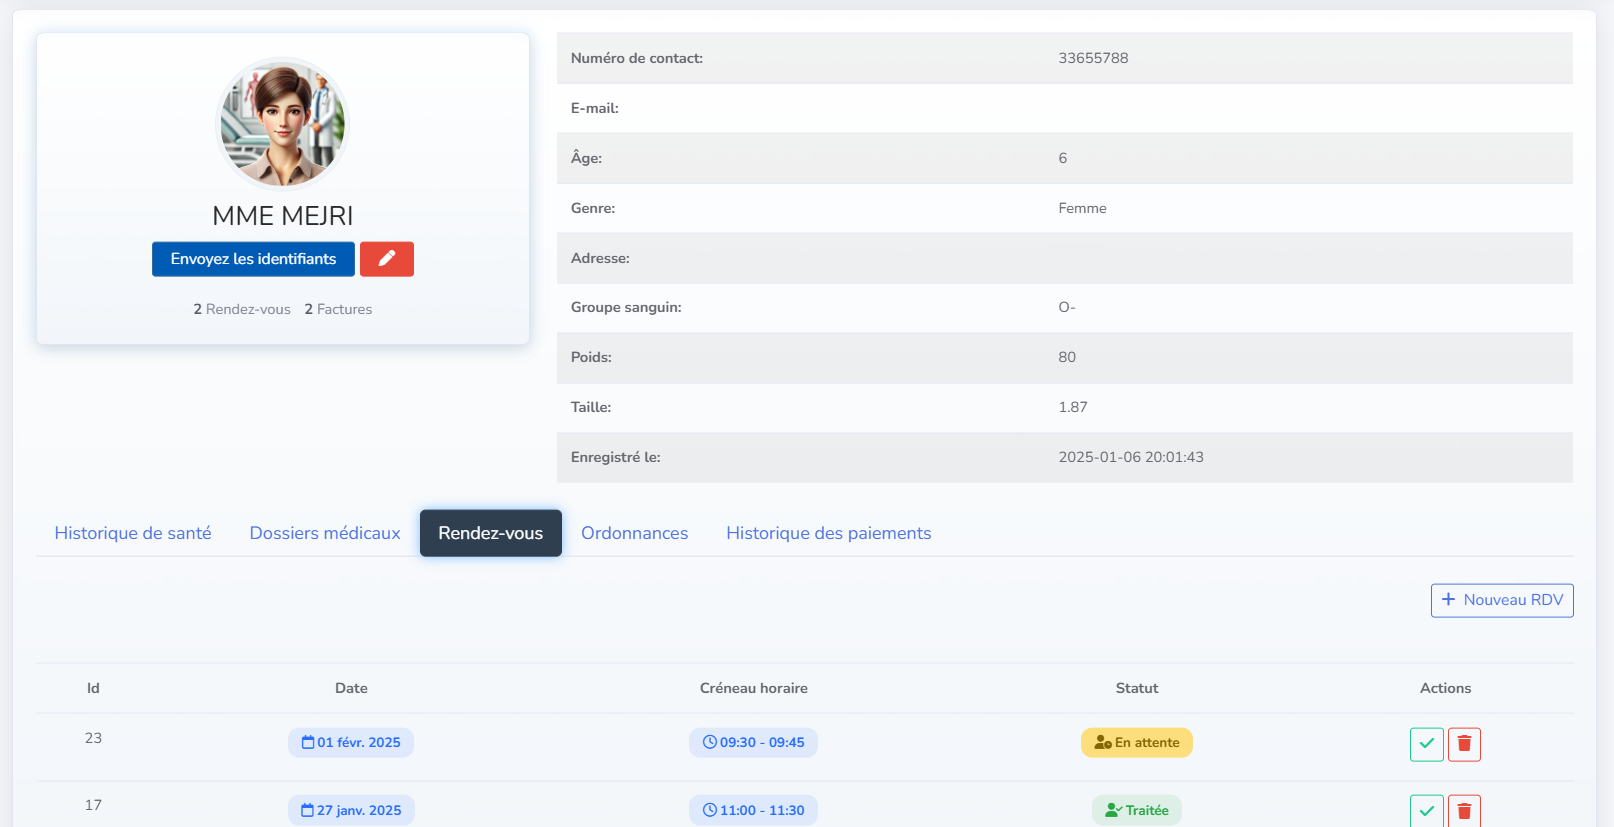
Task: Click the 2 Factures count link
Action: pos(338,309)
